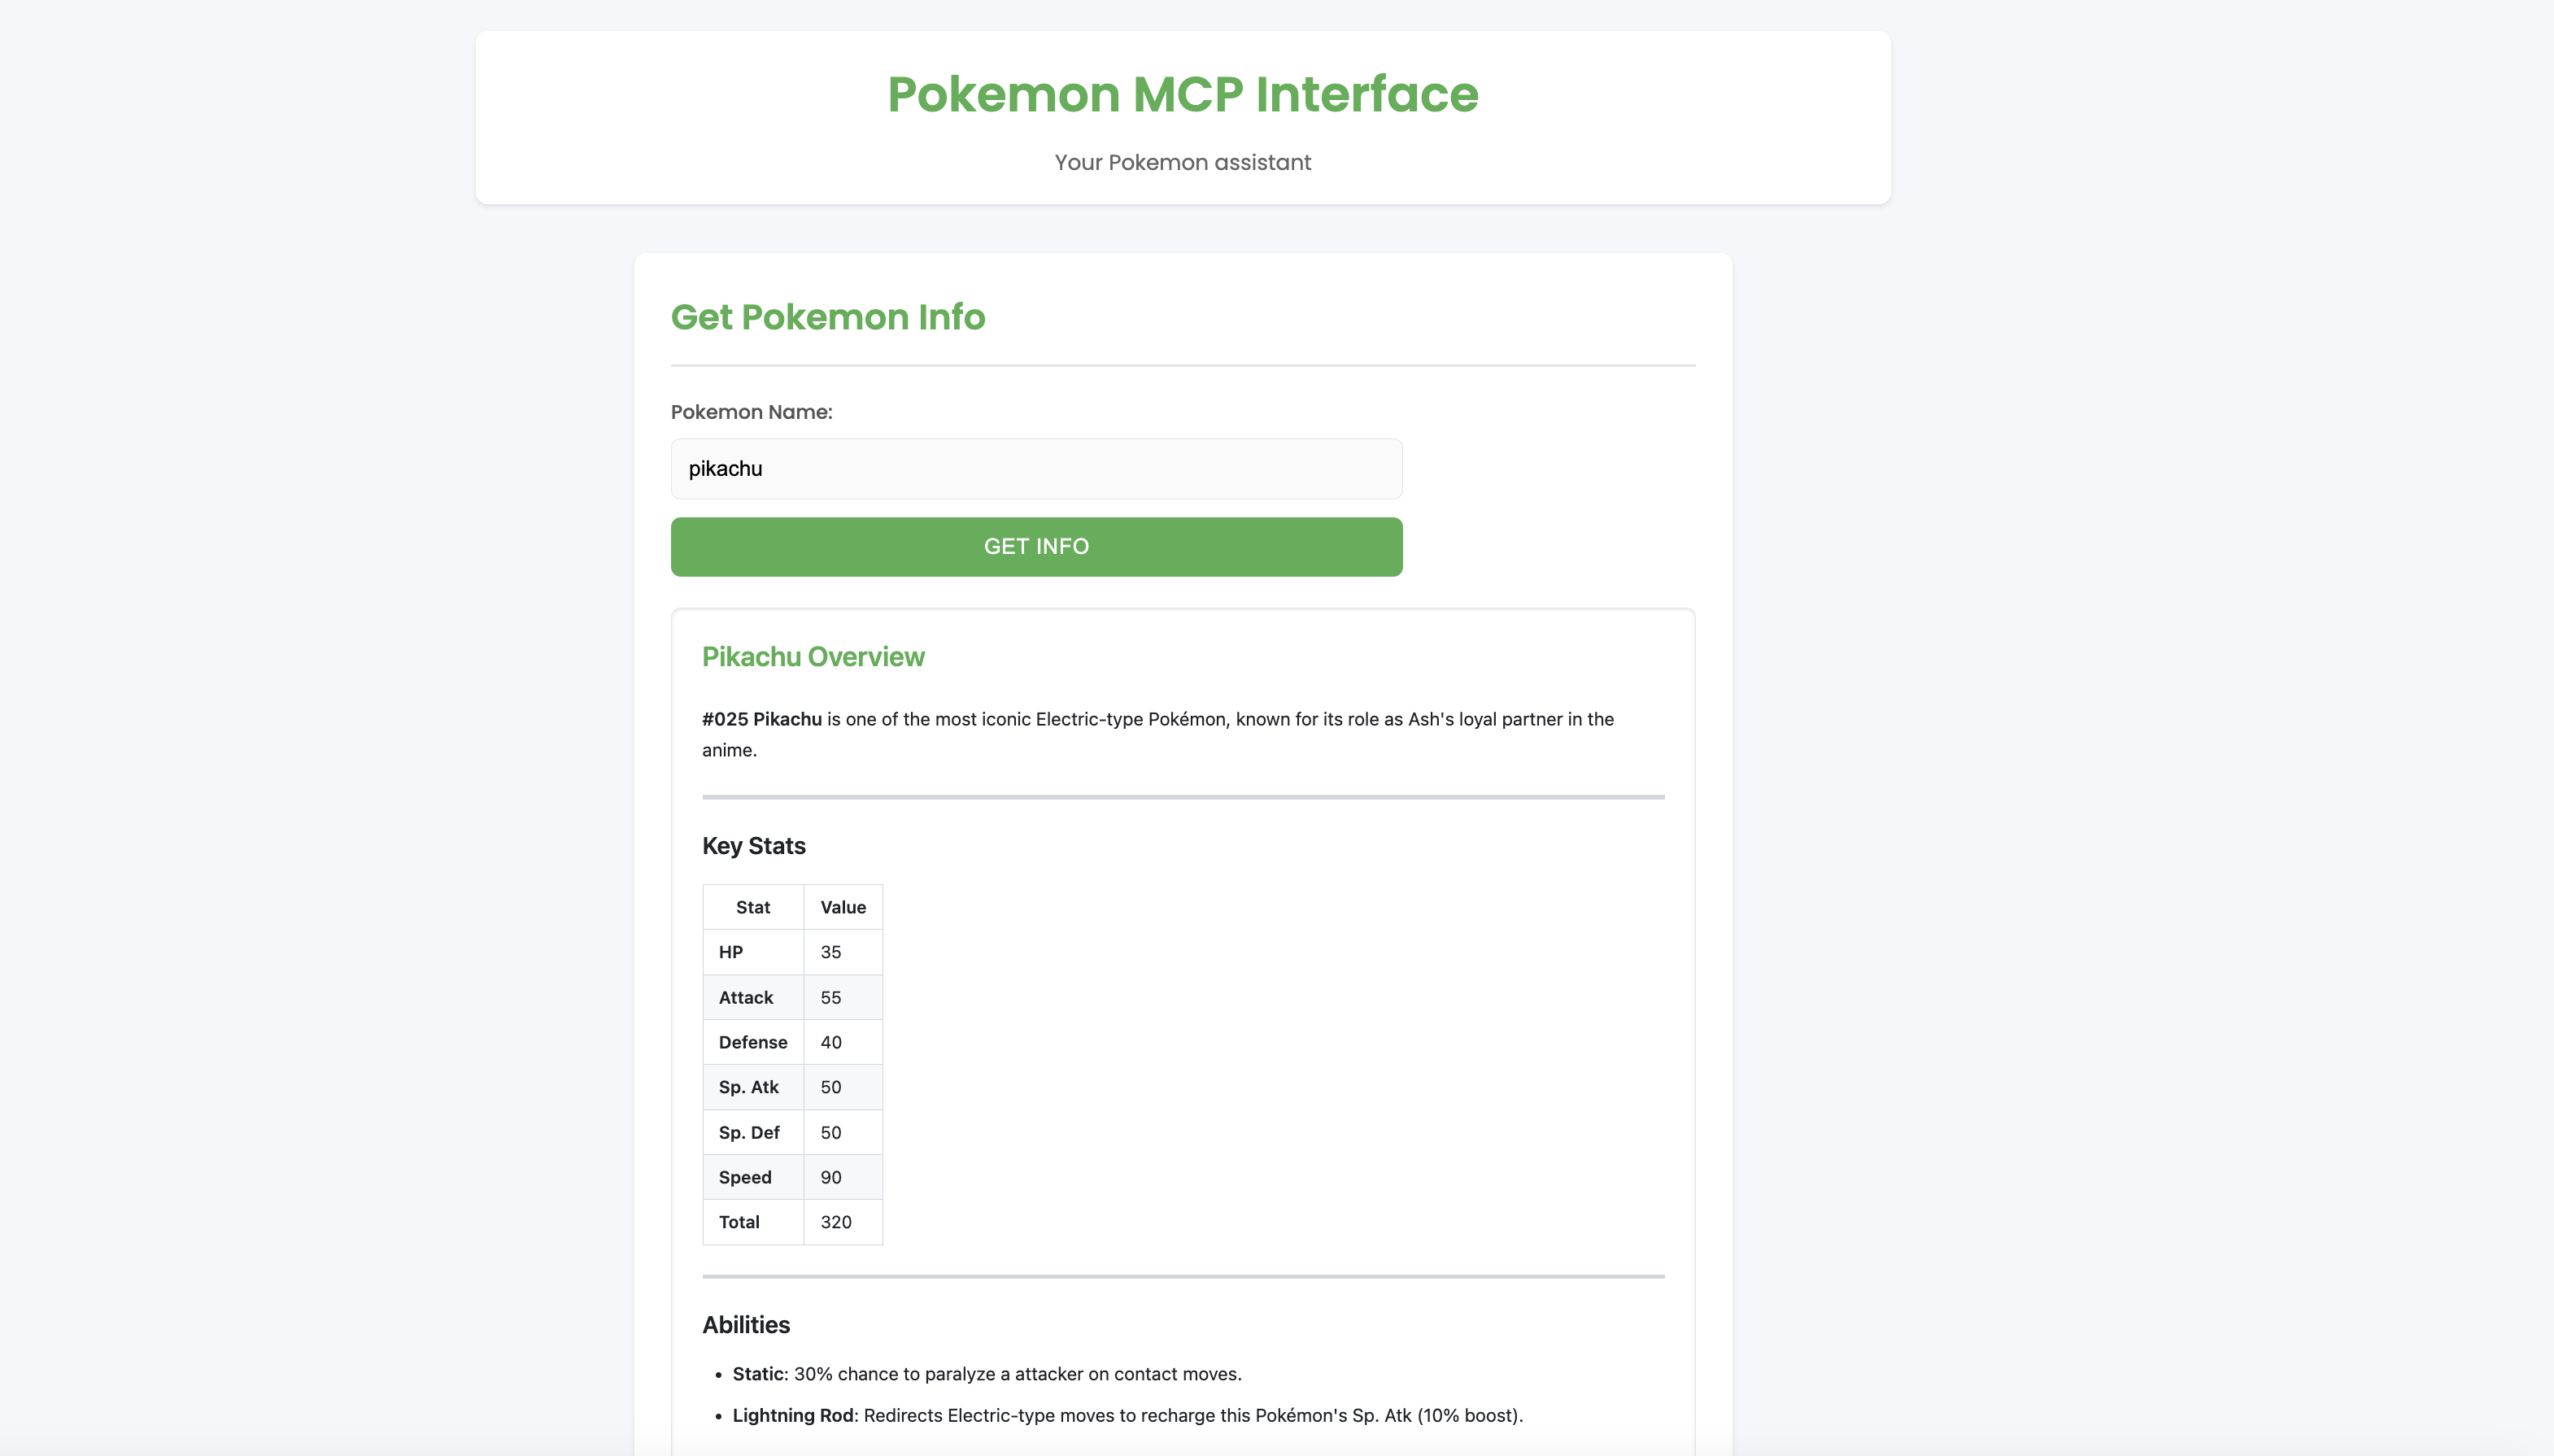Click the Your Pokemon assistant subtitle
This screenshot has height=1456, width=2554.
1181,162
